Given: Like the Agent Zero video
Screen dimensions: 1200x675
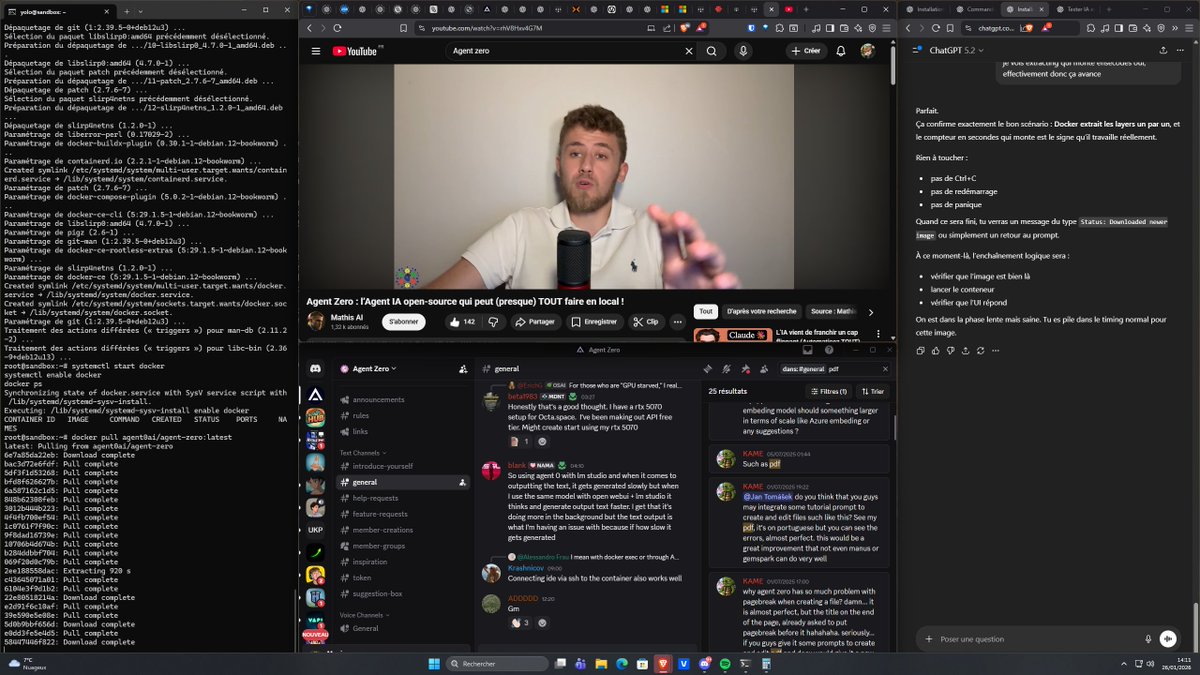Looking at the screenshot, I should point(462,322).
